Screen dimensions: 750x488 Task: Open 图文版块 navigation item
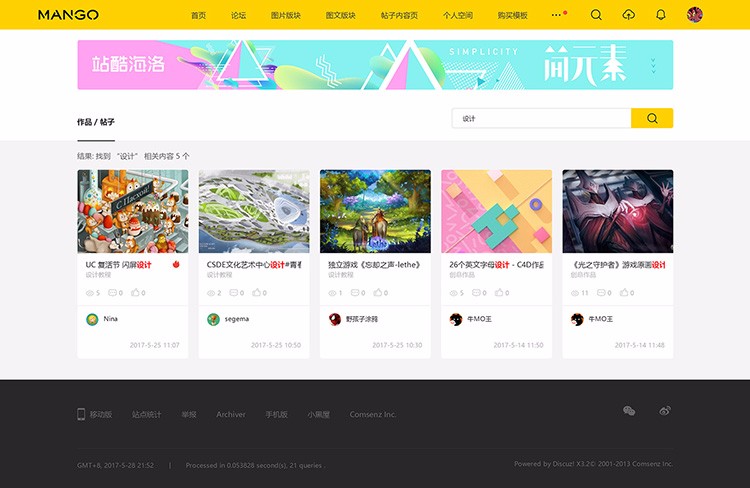pos(341,15)
